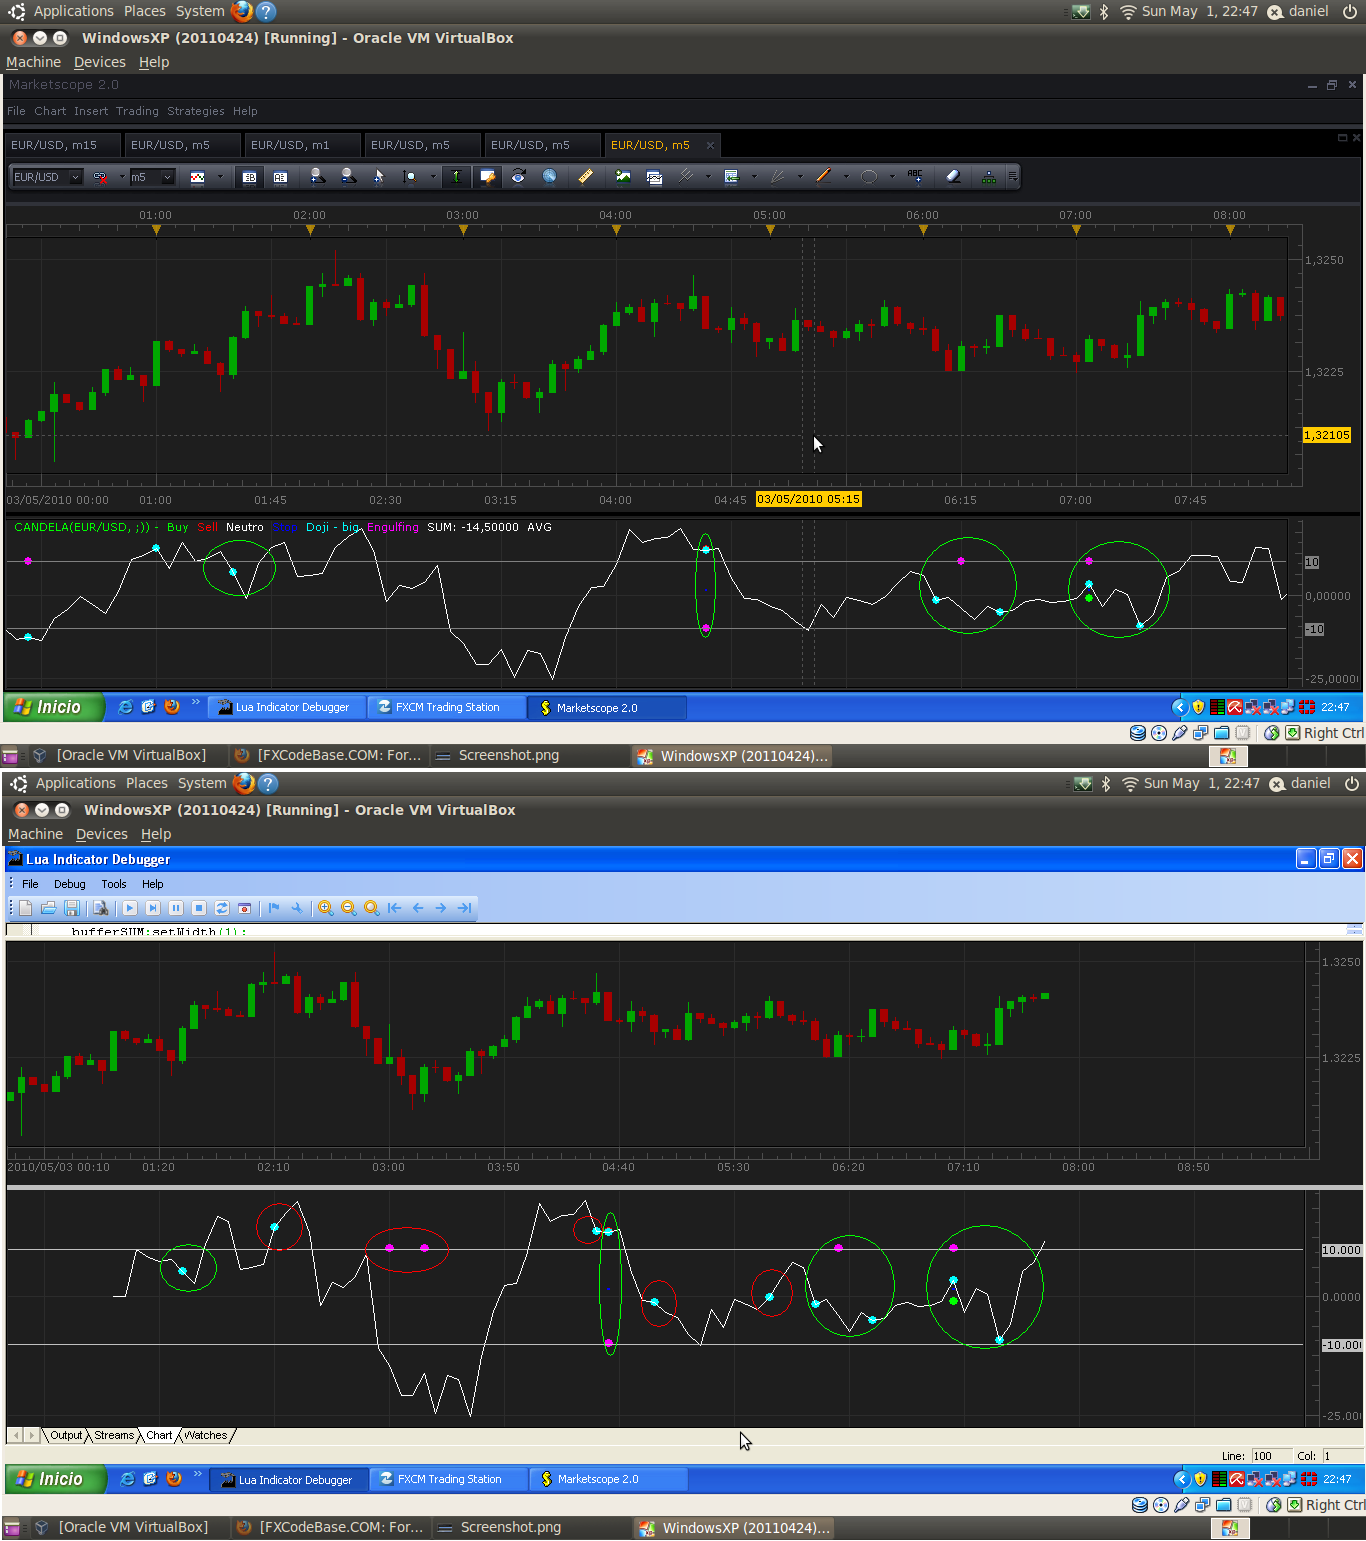Click the FXCM Trading Station taskbar button in the upper taskbar
1366x1541 pixels.
coord(446,707)
